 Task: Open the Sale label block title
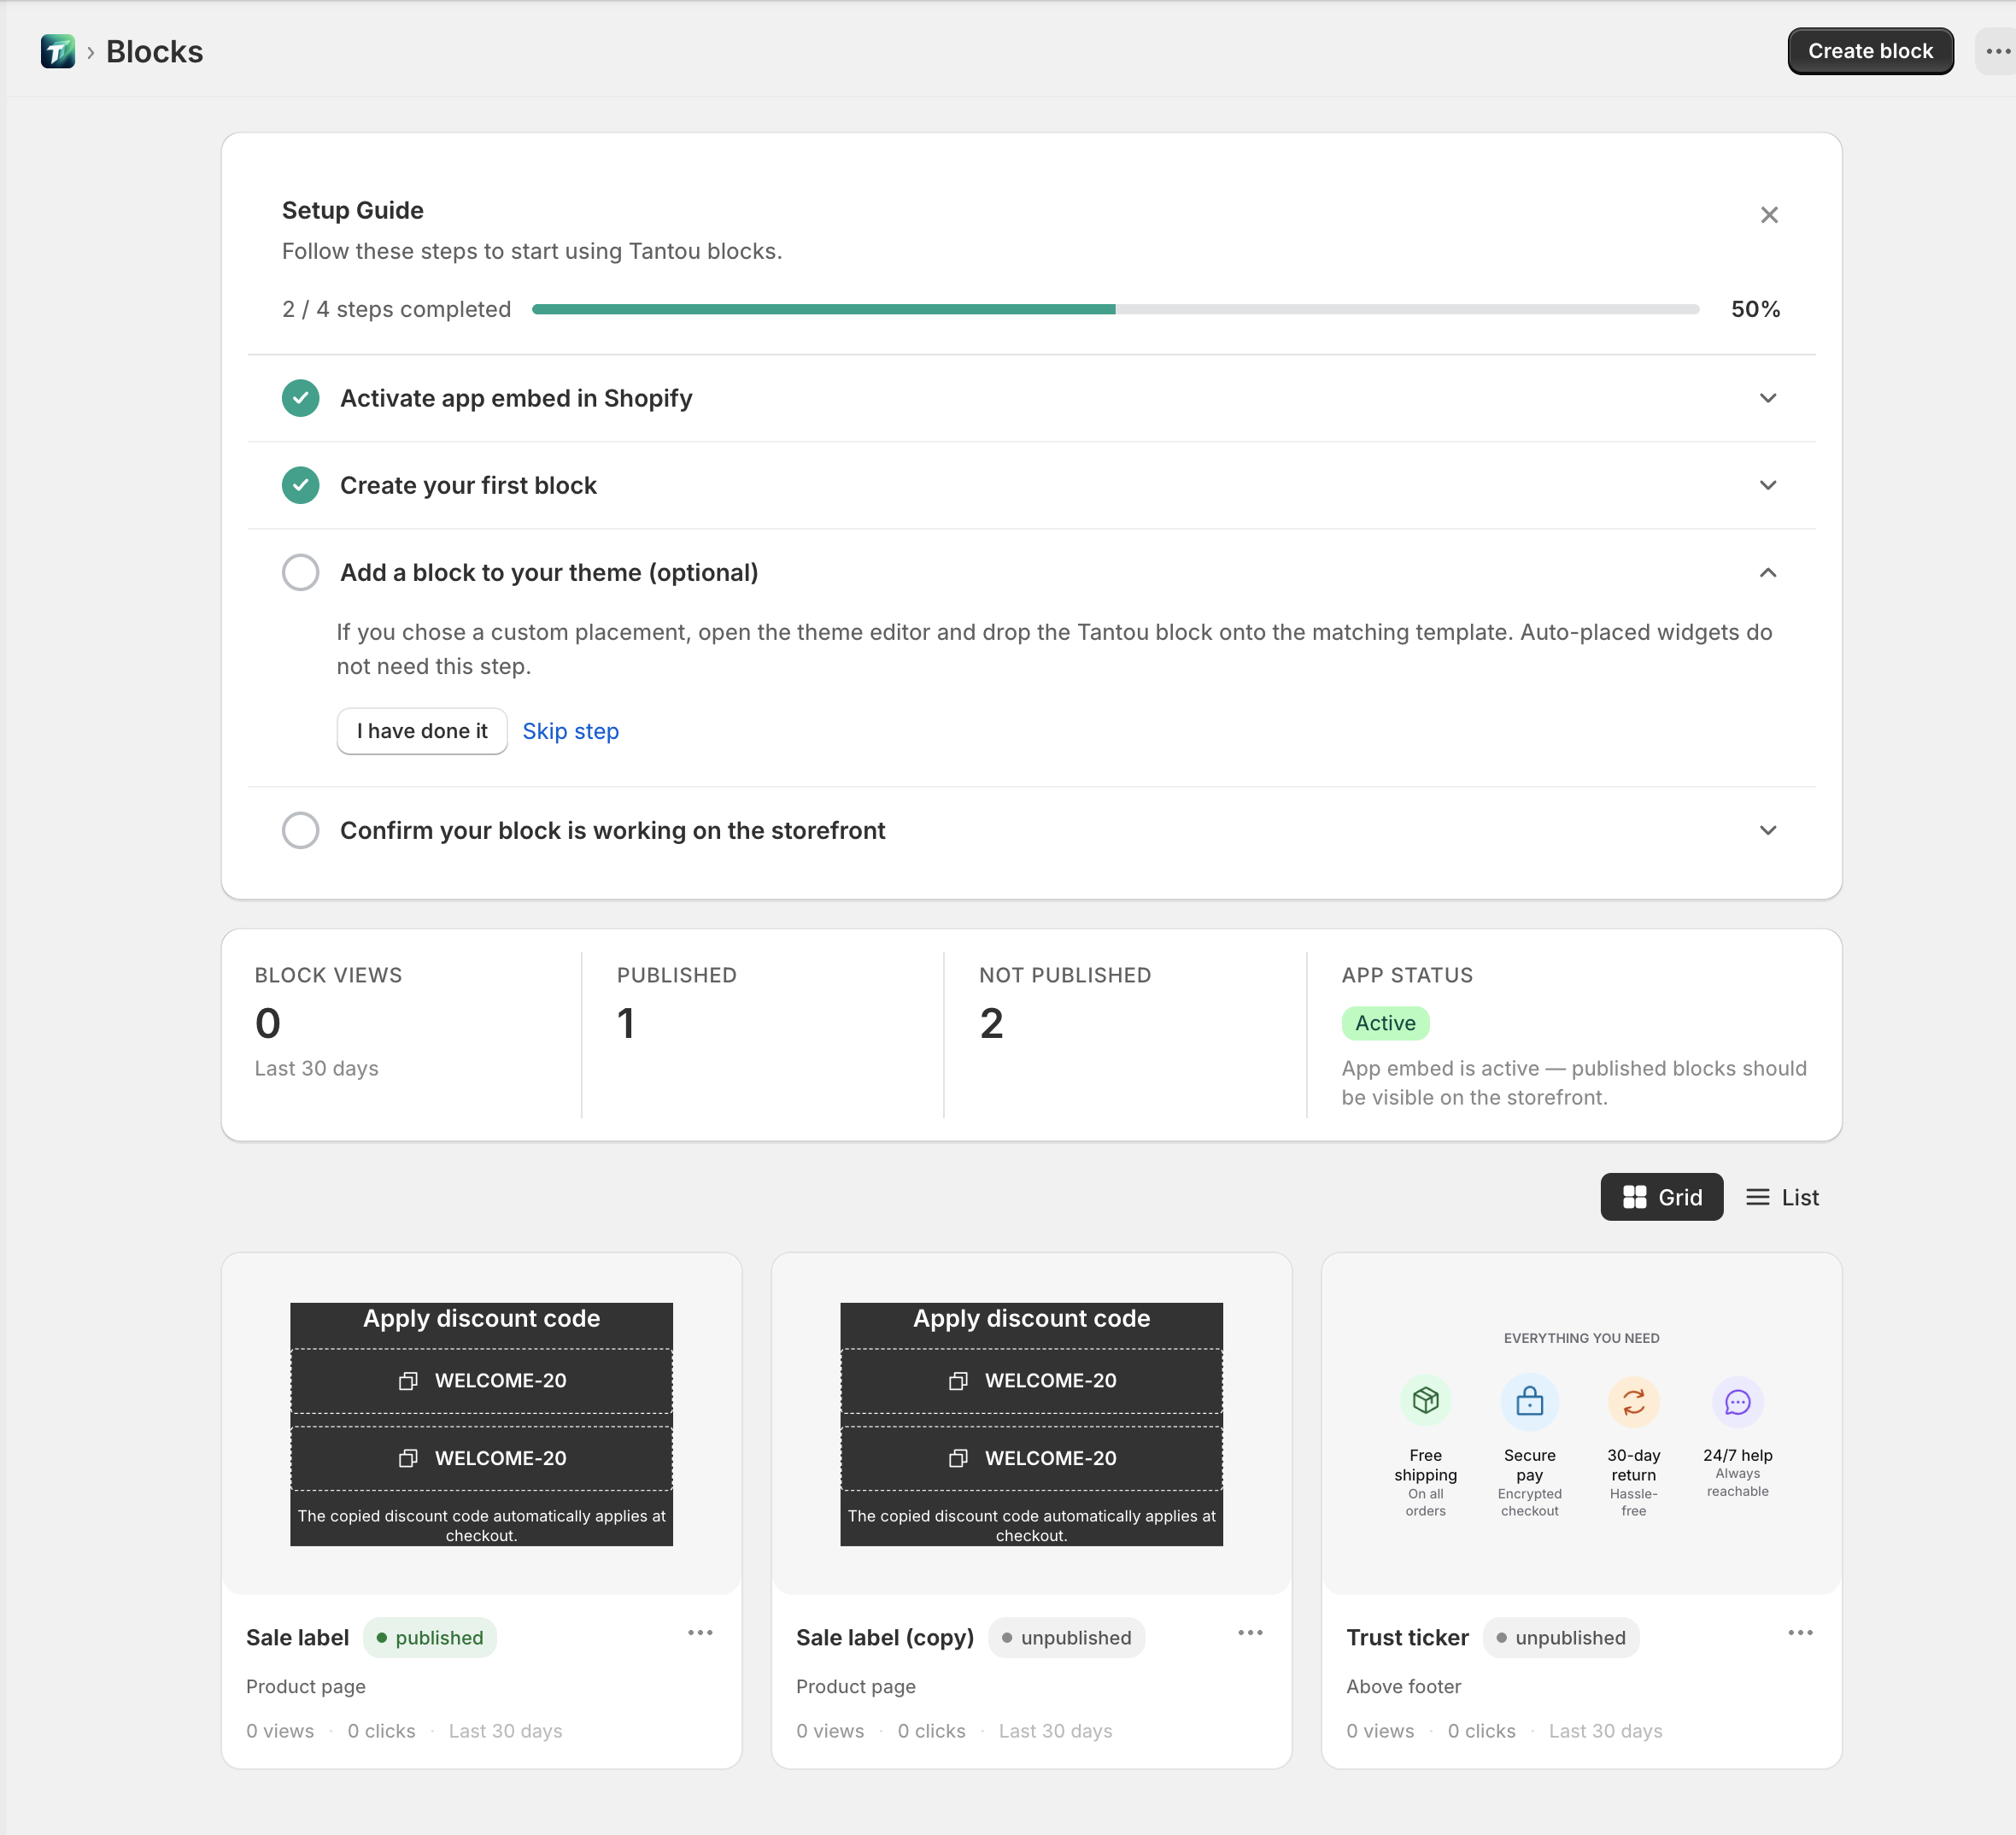[297, 1638]
